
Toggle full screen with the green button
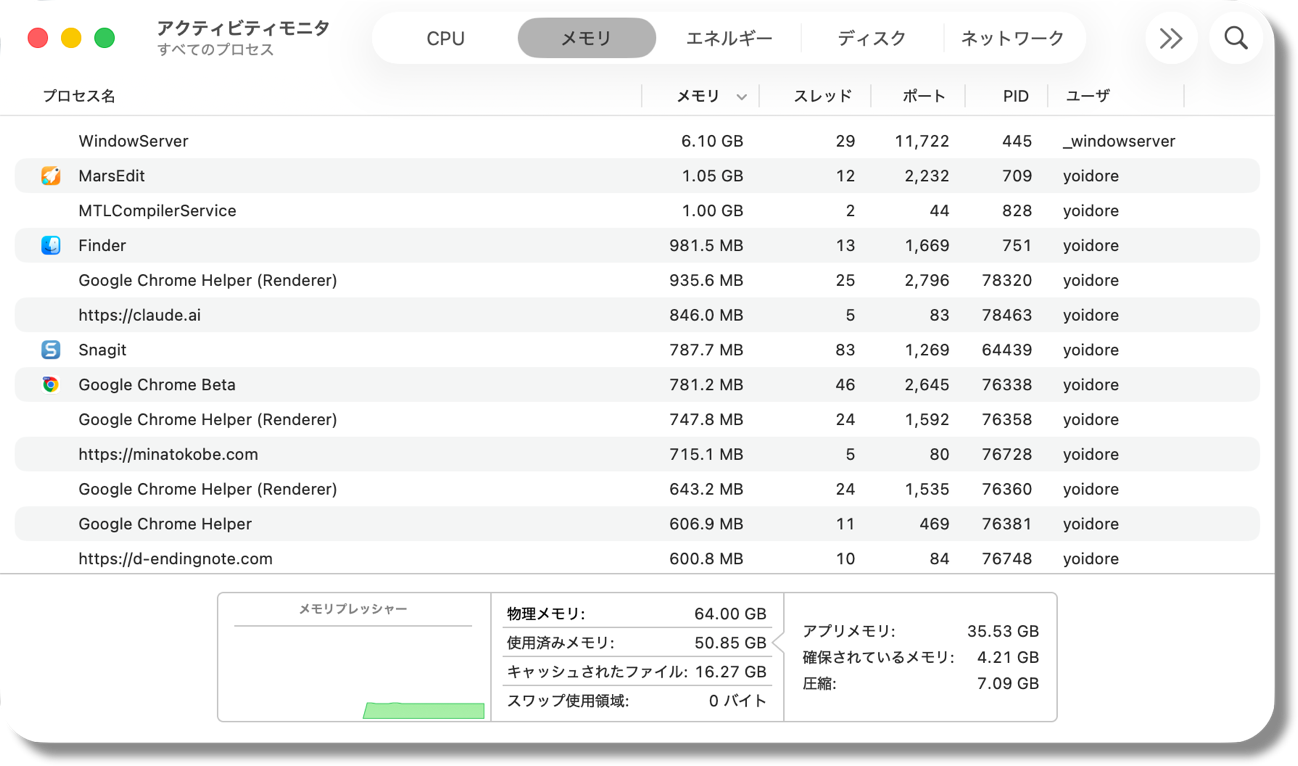(104, 36)
